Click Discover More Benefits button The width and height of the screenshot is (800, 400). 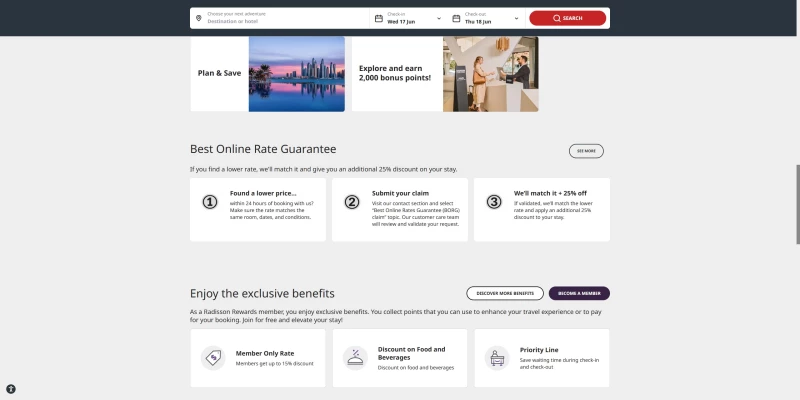point(505,293)
